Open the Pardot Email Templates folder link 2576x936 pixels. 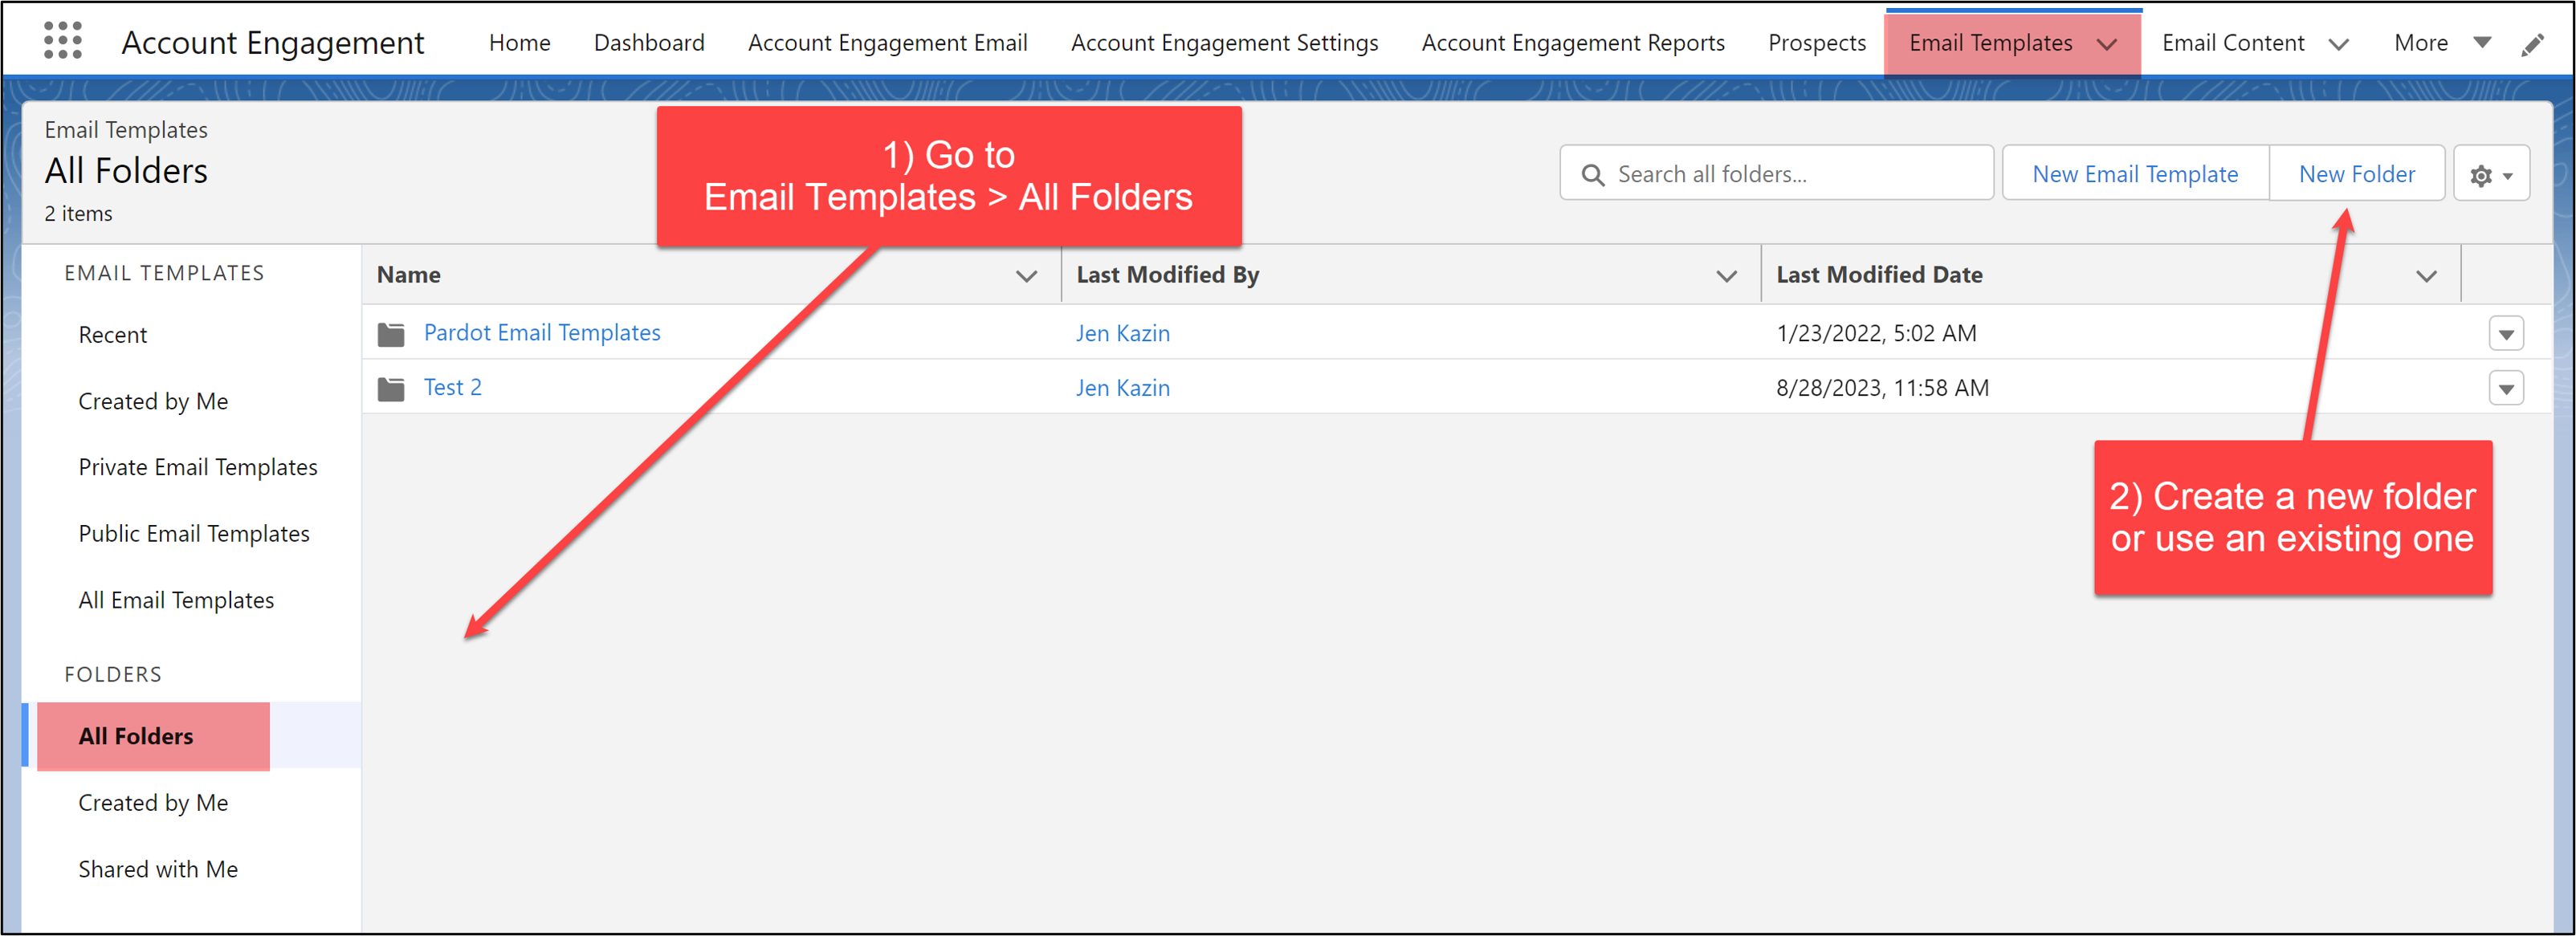tap(542, 333)
